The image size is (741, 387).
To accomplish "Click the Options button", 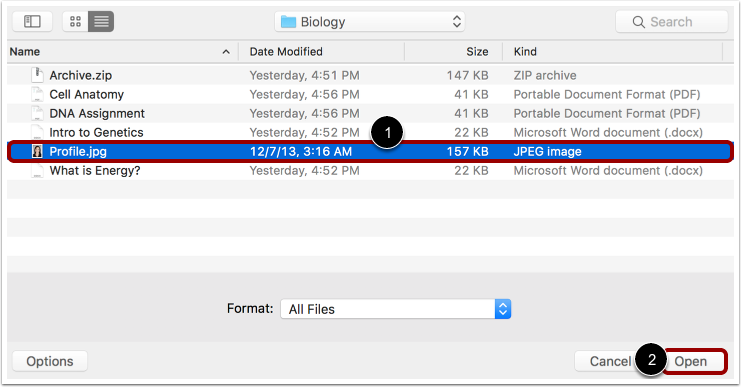I will click(50, 361).
